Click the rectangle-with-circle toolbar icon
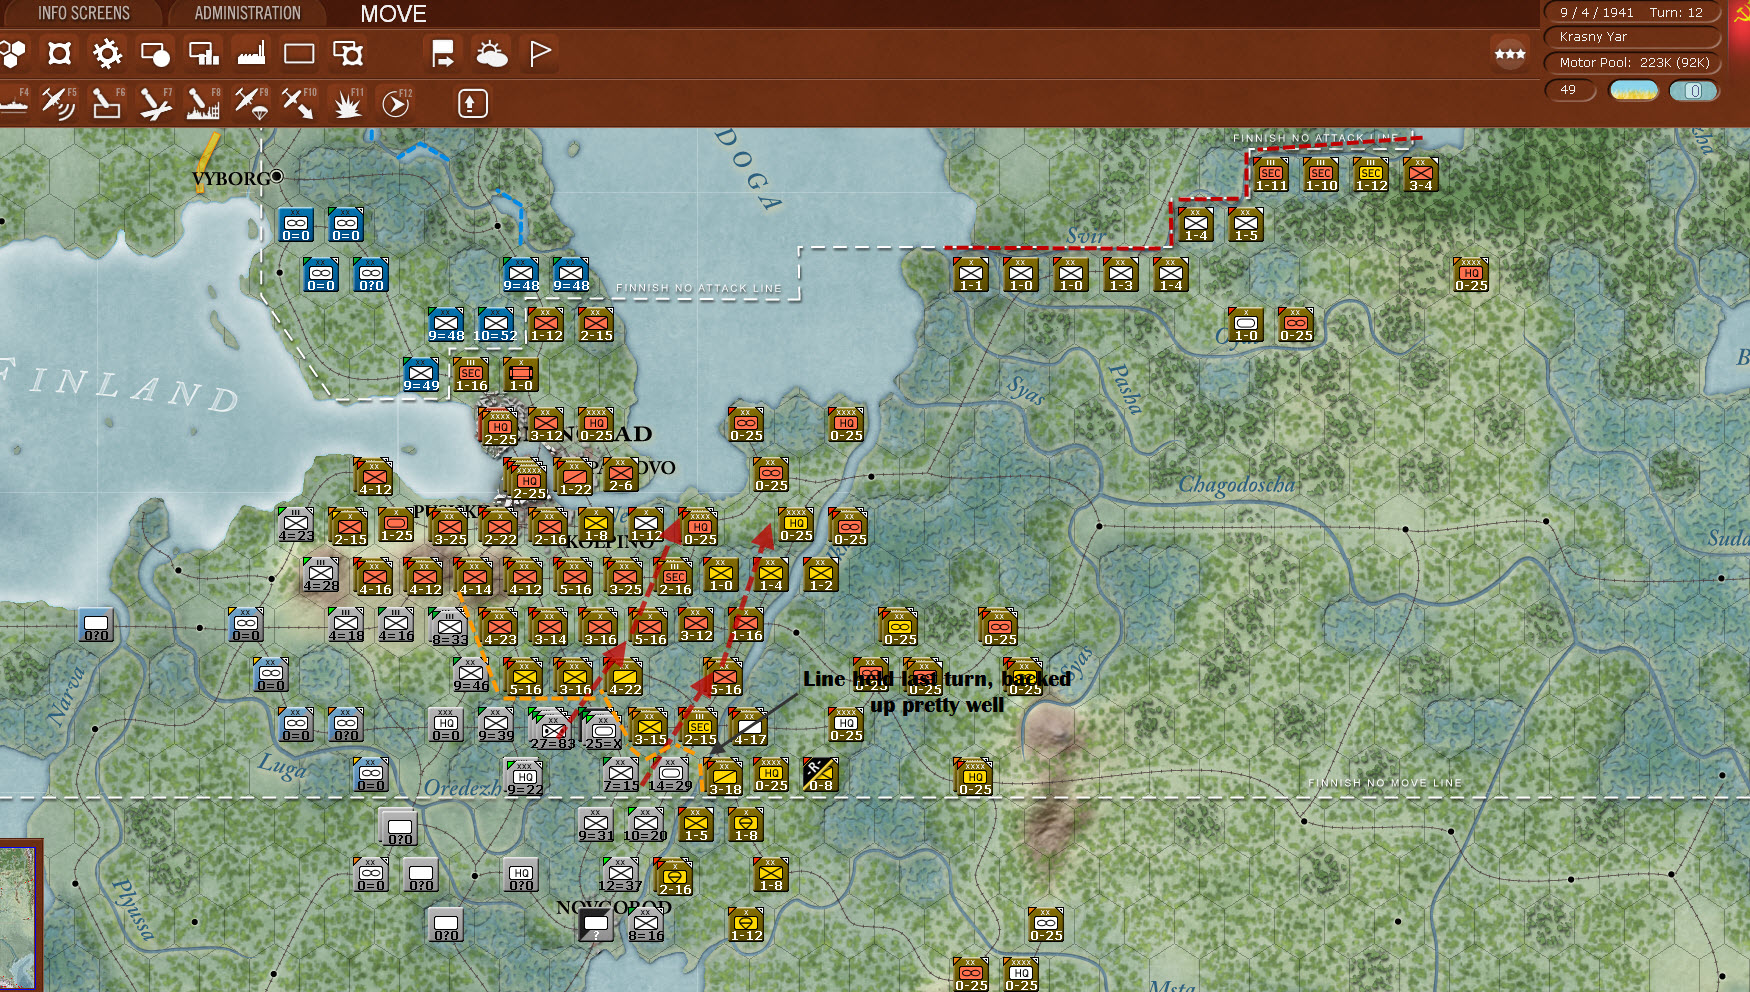 click(155, 53)
